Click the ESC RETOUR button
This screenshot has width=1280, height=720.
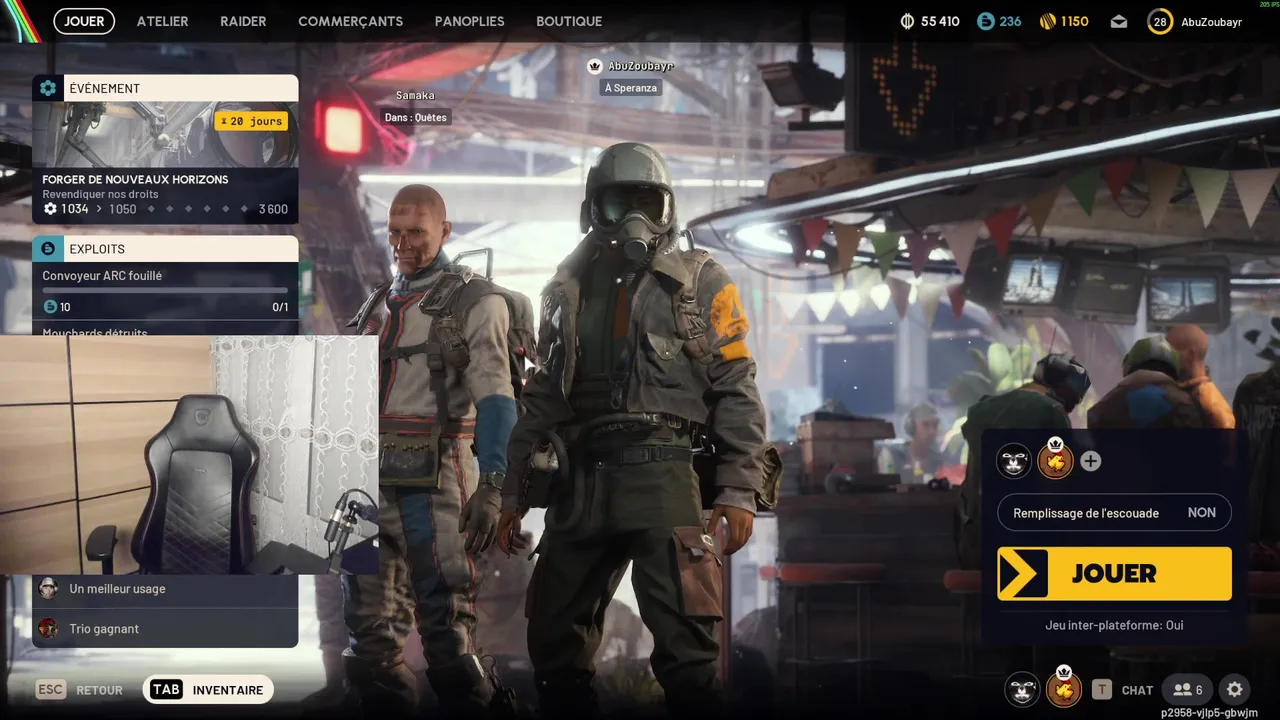(x=79, y=690)
